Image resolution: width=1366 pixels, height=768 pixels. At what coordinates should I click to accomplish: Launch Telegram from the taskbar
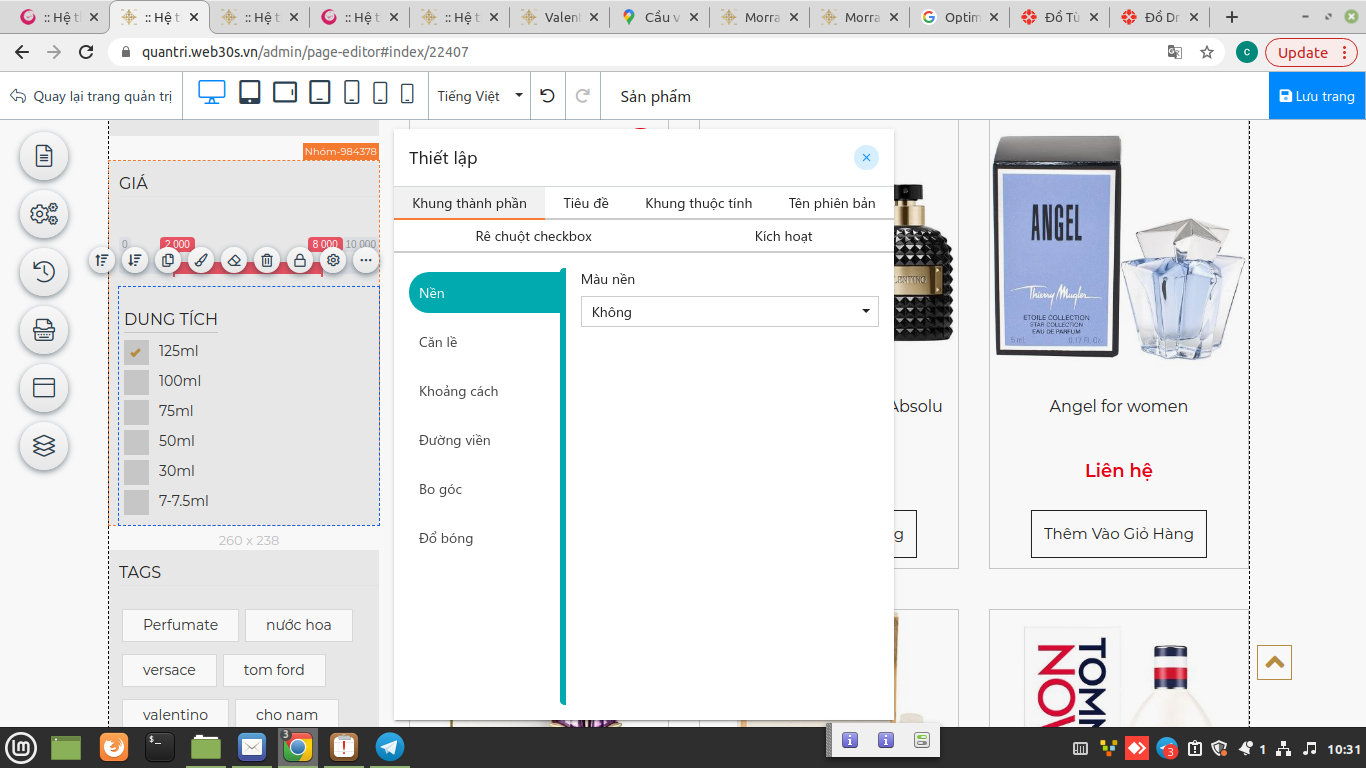tap(390, 747)
